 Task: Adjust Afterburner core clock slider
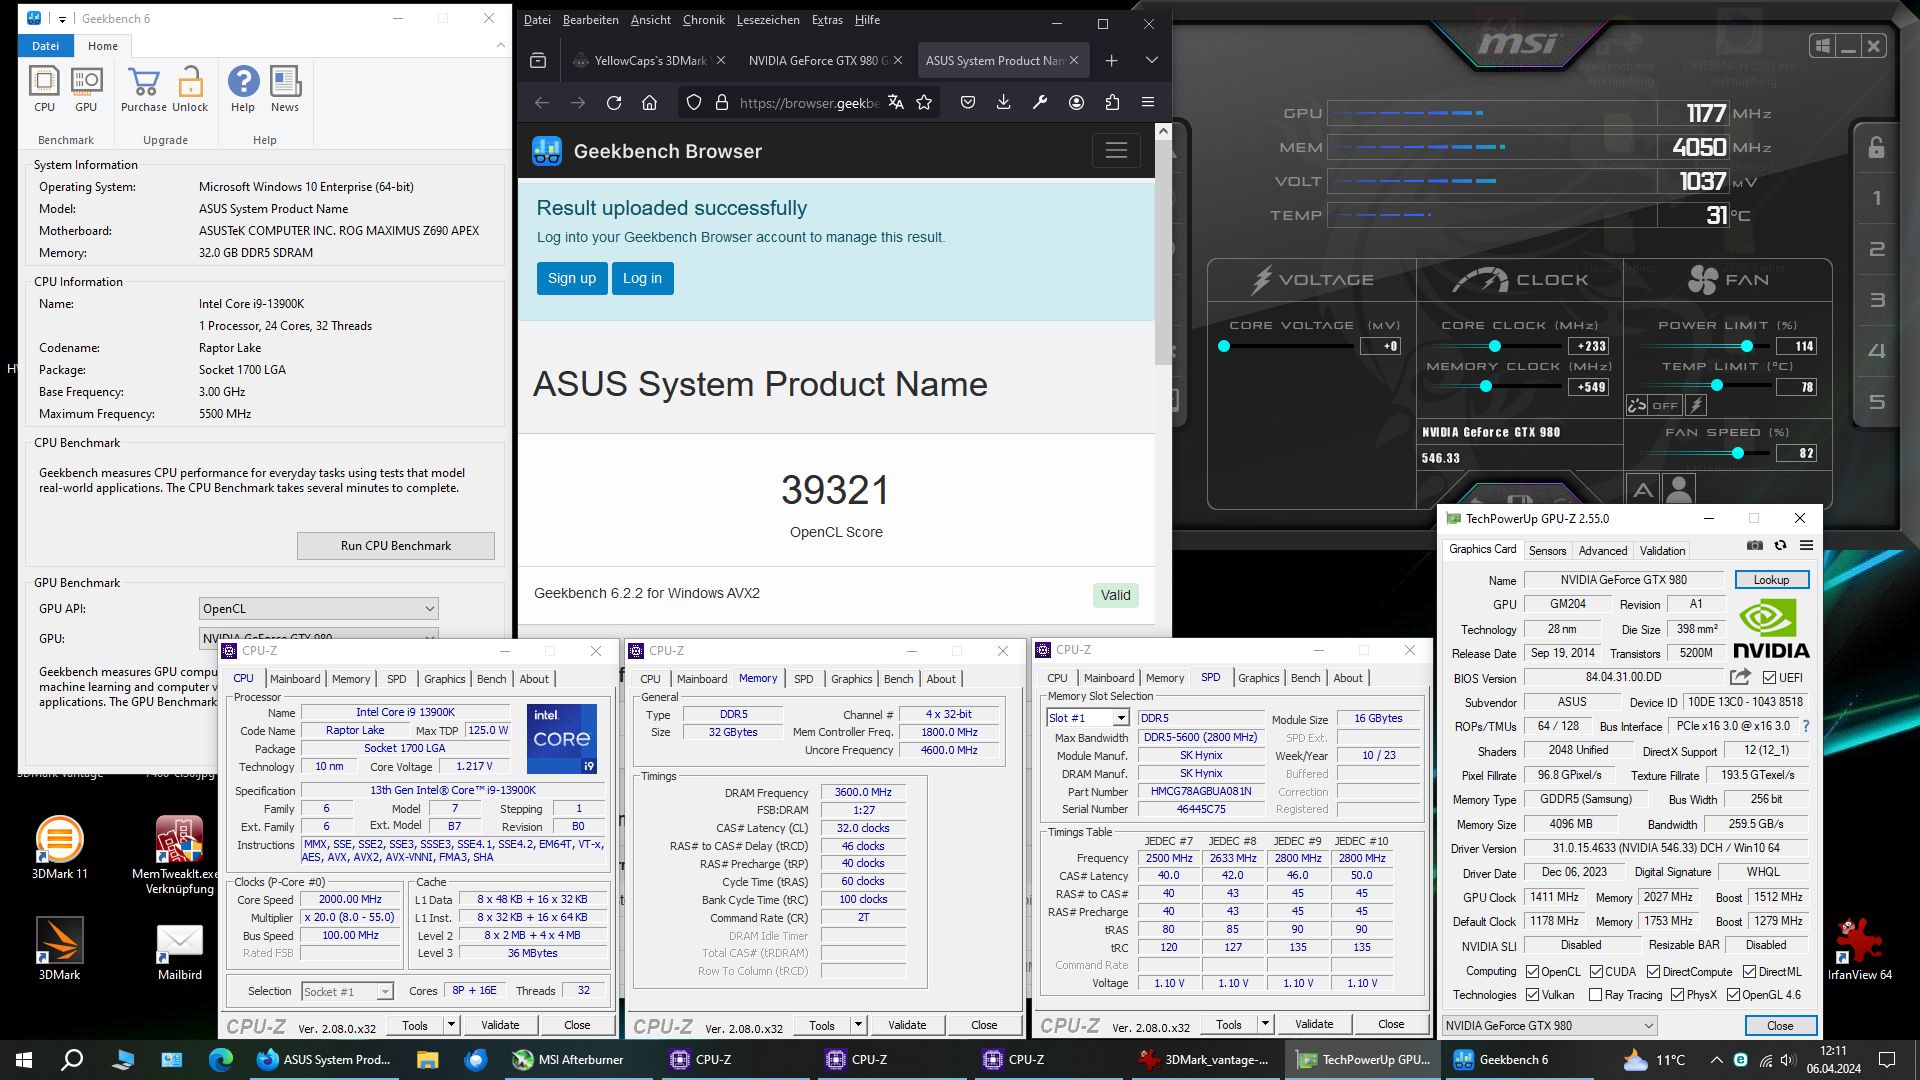click(1494, 346)
